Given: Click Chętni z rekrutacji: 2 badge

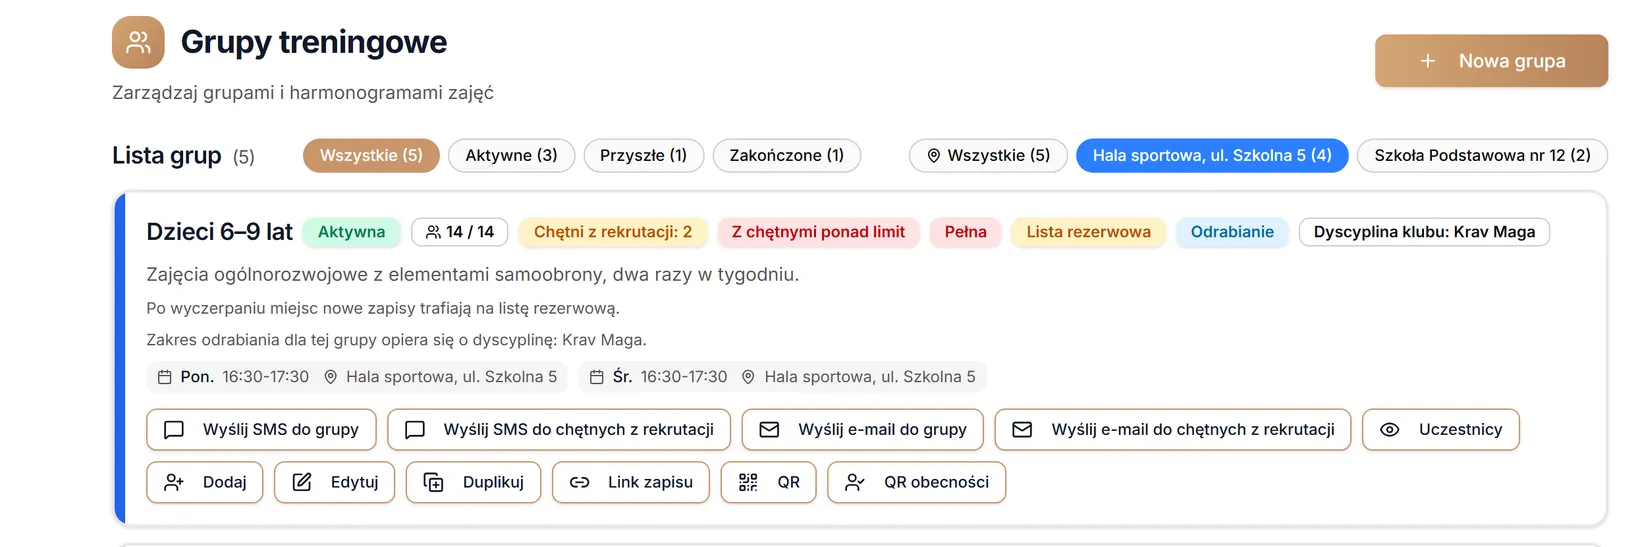Looking at the screenshot, I should tap(613, 232).
